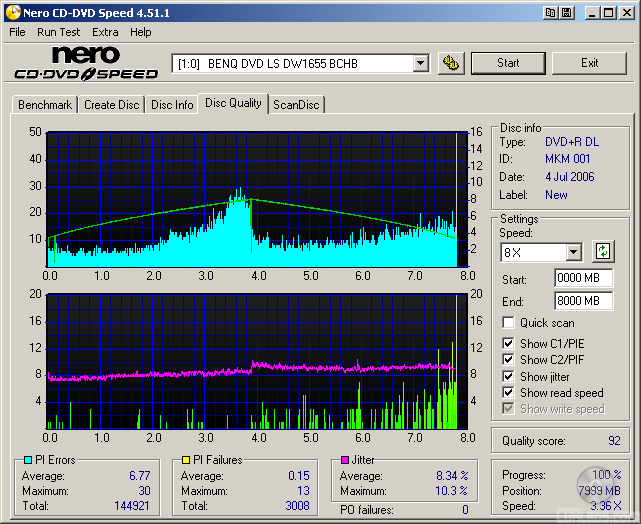Click the magenta Jitter legend square
Screen dimensions: 641x524
(x=345, y=460)
